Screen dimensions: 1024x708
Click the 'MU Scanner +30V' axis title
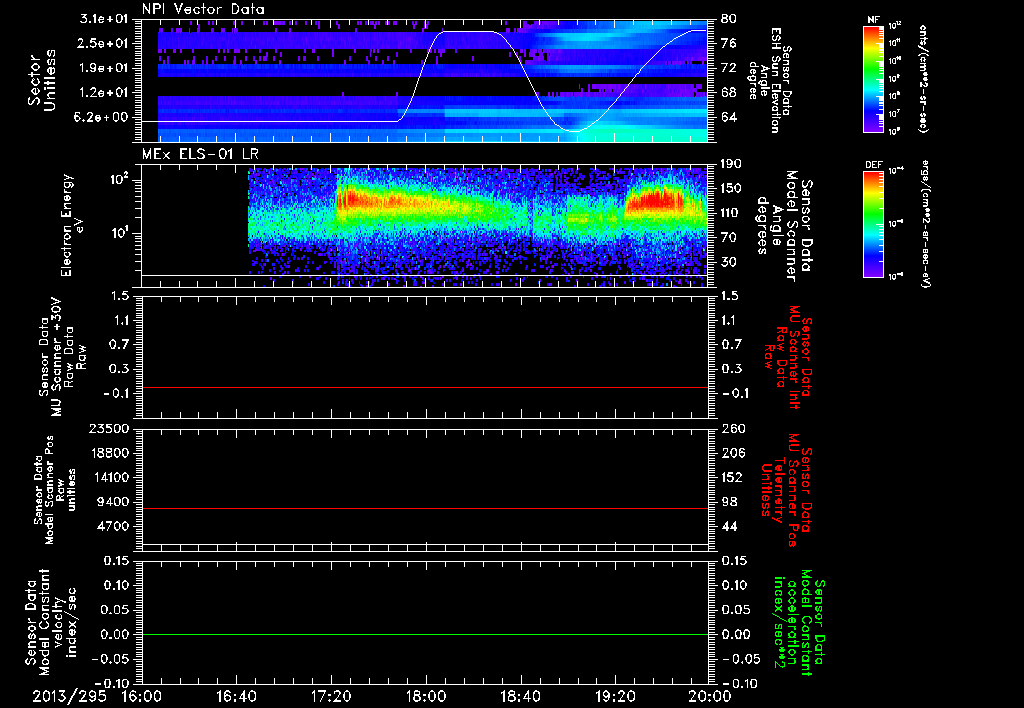63,357
